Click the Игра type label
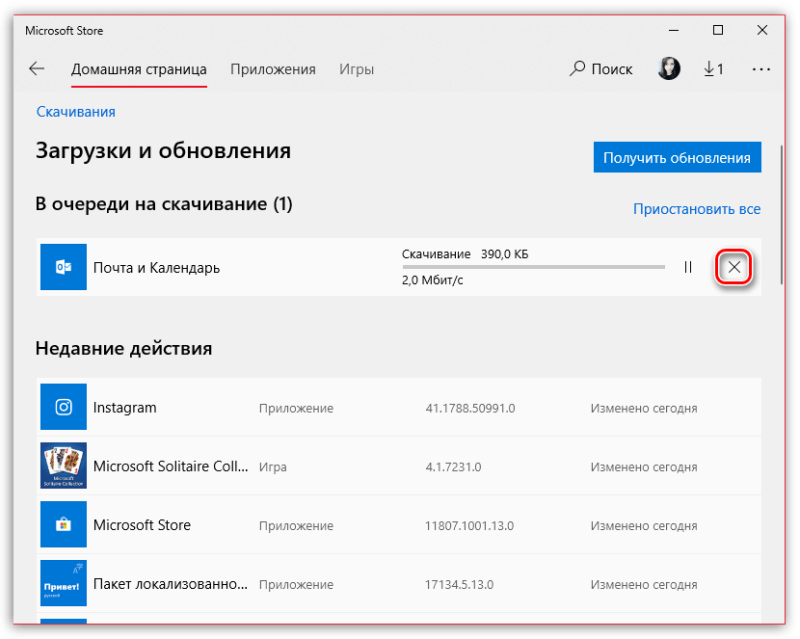This screenshot has width=800, height=639. (x=272, y=467)
